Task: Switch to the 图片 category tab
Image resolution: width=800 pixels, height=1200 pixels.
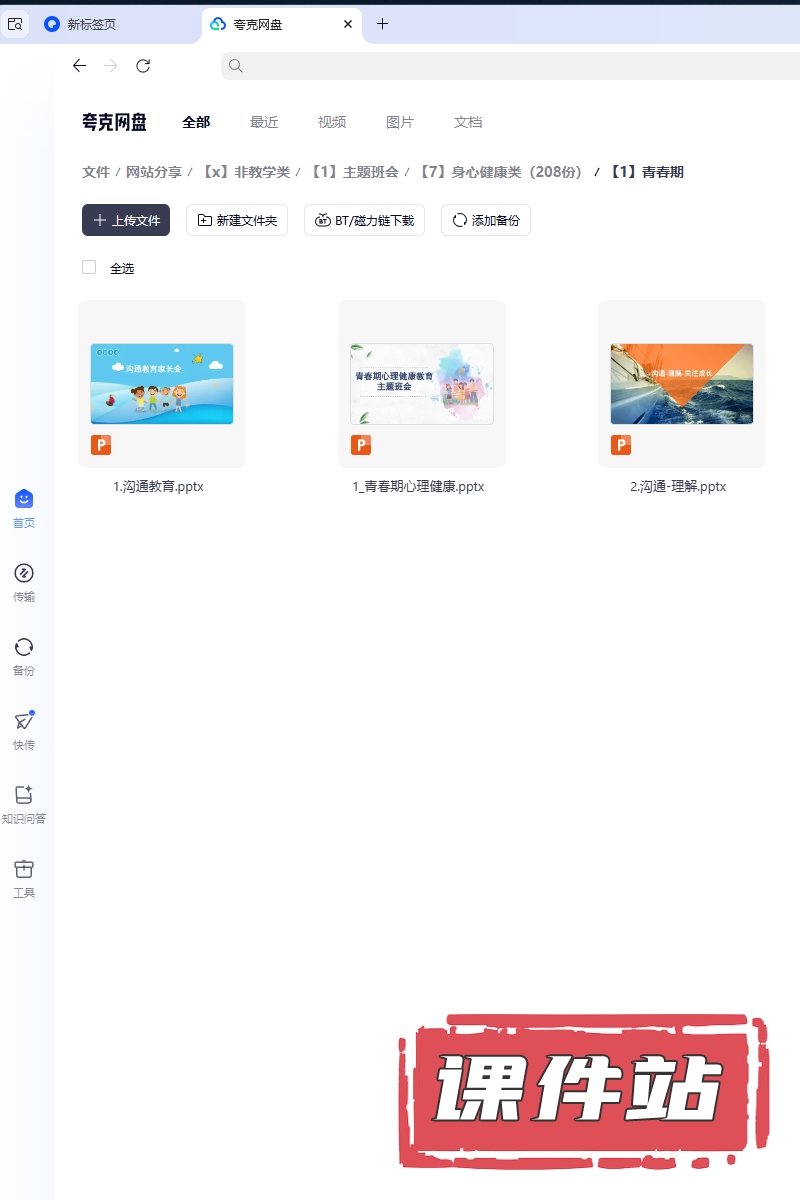Action: [400, 122]
